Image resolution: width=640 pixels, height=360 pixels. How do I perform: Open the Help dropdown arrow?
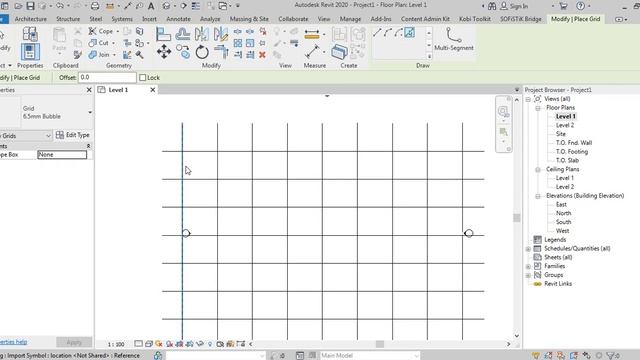[x=589, y=6]
